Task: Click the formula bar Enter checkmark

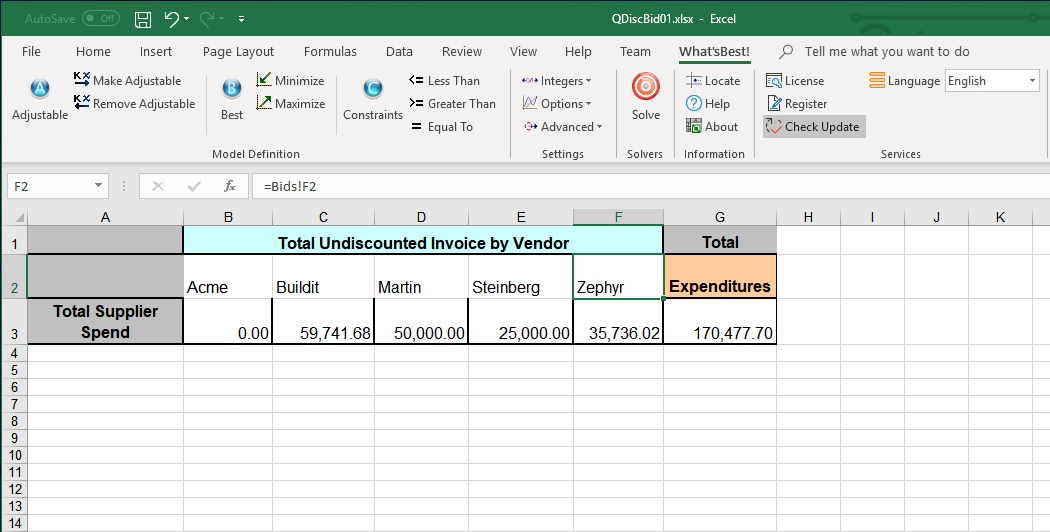Action: [x=194, y=186]
